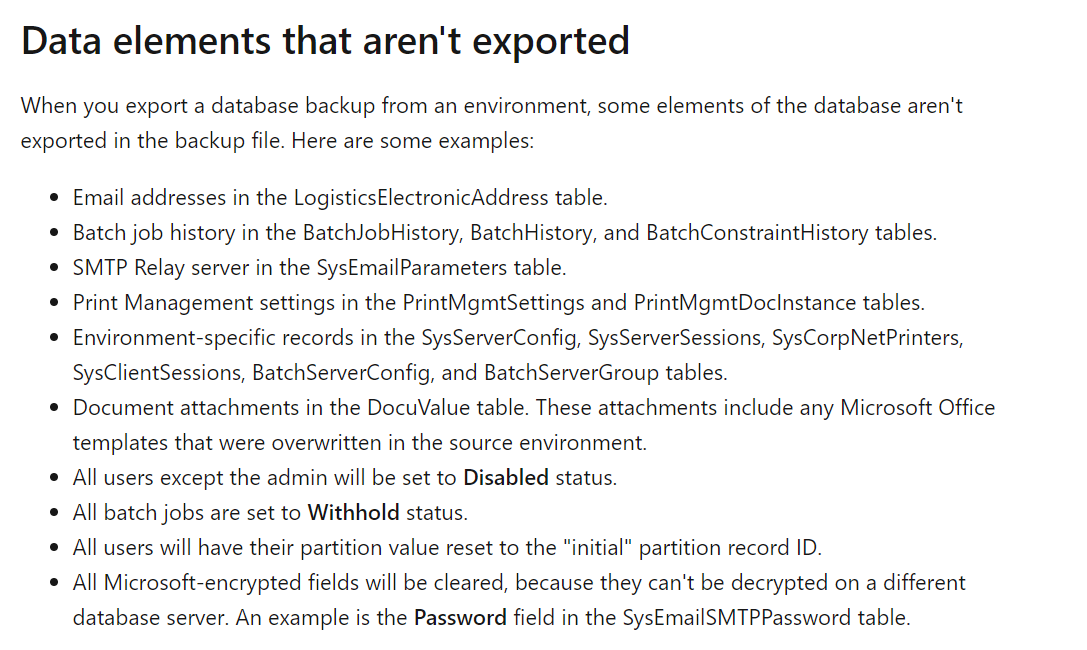Viewport: 1087px width, 650px height.
Task: Click the heading "Data elements that aren't exported"
Action: (325, 40)
